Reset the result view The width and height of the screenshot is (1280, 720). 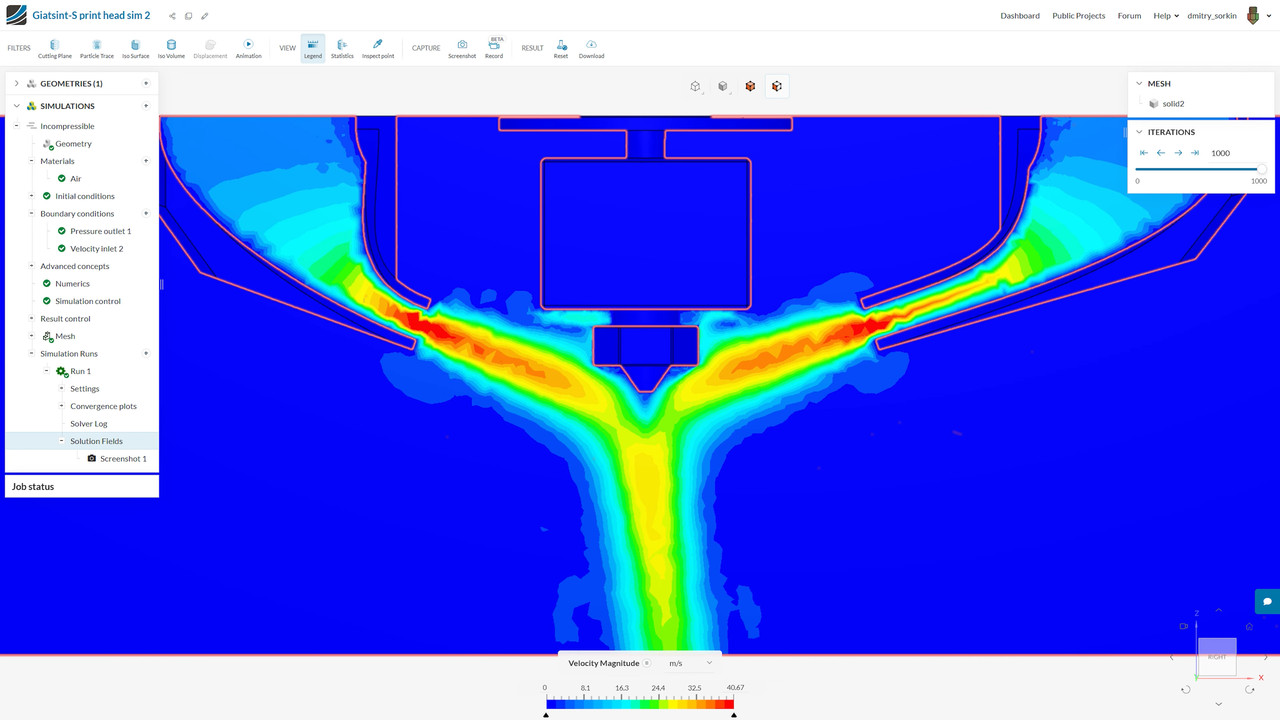(561, 49)
